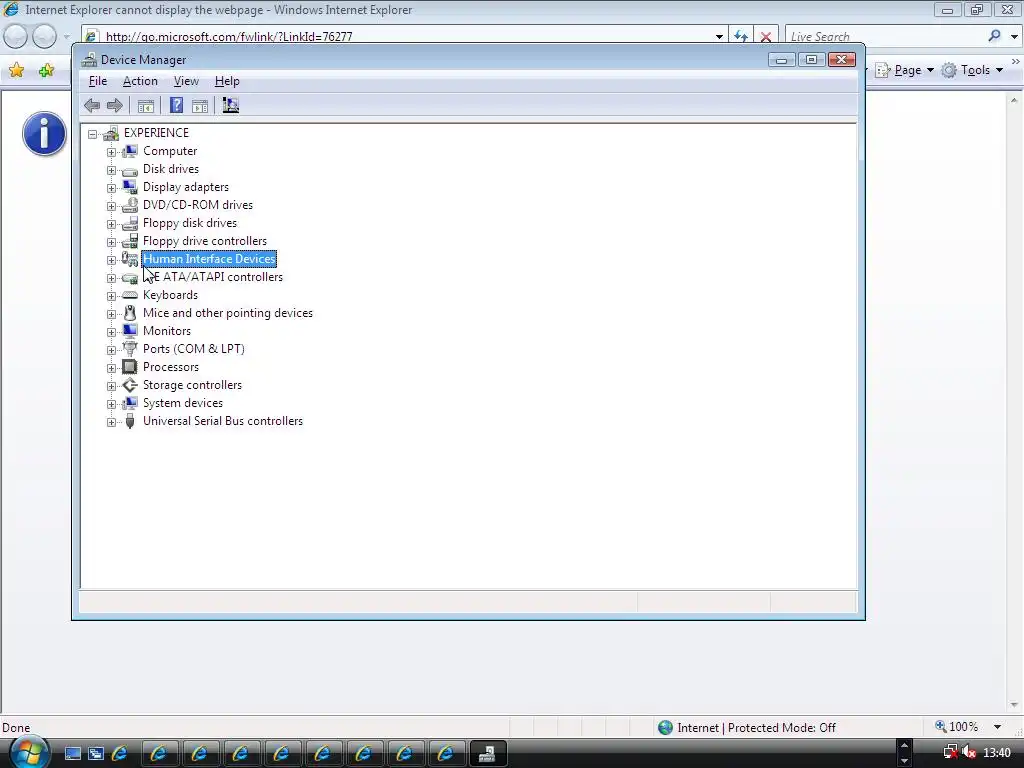This screenshot has width=1024, height=768.
Task: Select the IDE ATA/ATAPI controllers entry
Action: coord(213,277)
